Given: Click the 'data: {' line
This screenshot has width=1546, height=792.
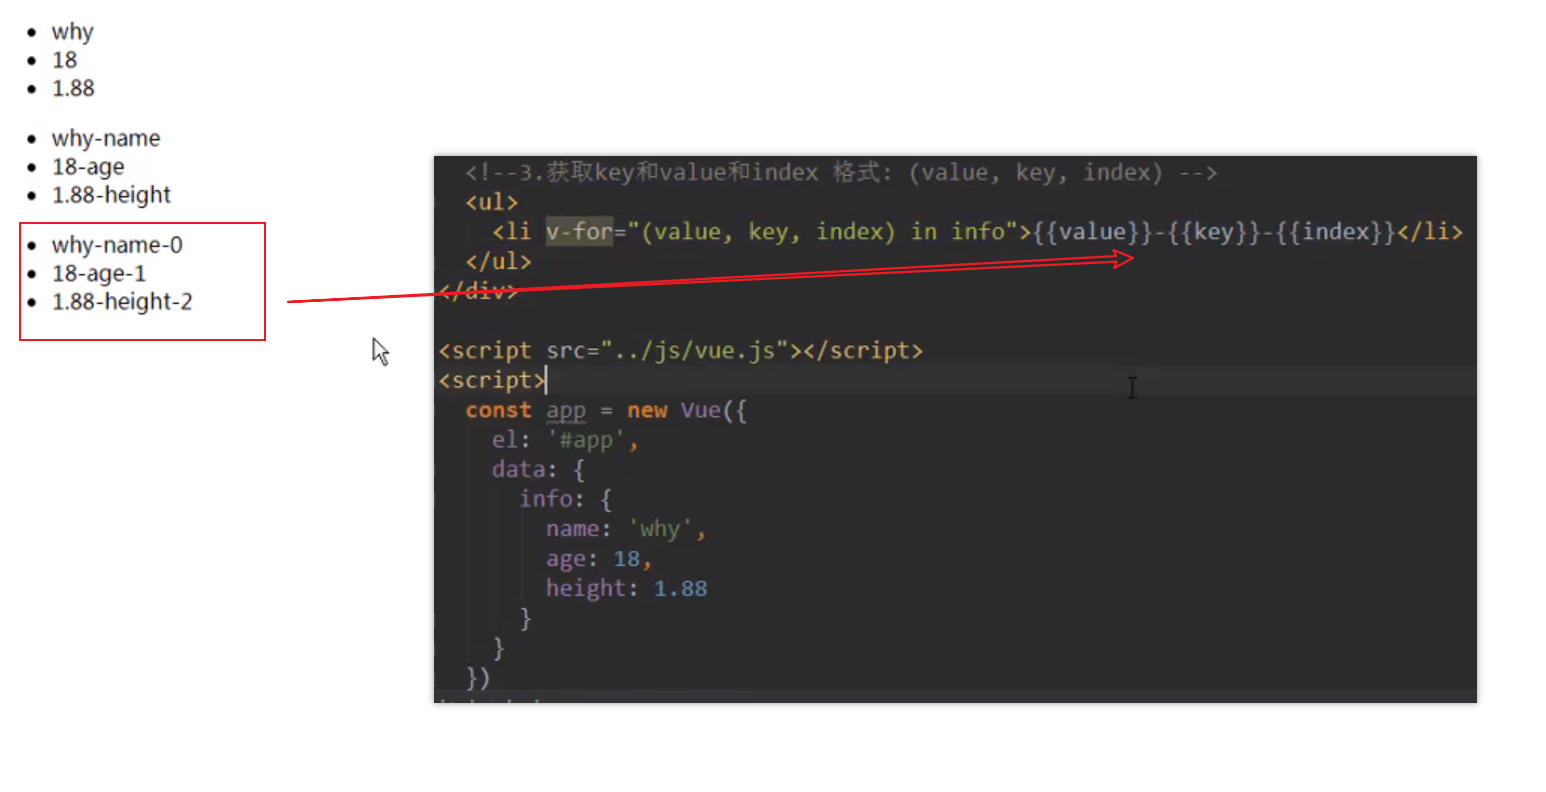Looking at the screenshot, I should (x=538, y=469).
